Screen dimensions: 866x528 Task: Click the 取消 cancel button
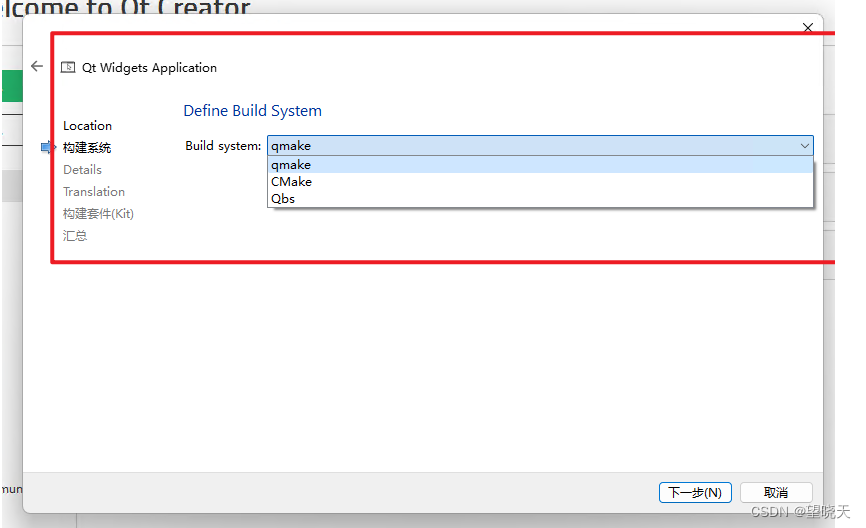(775, 492)
